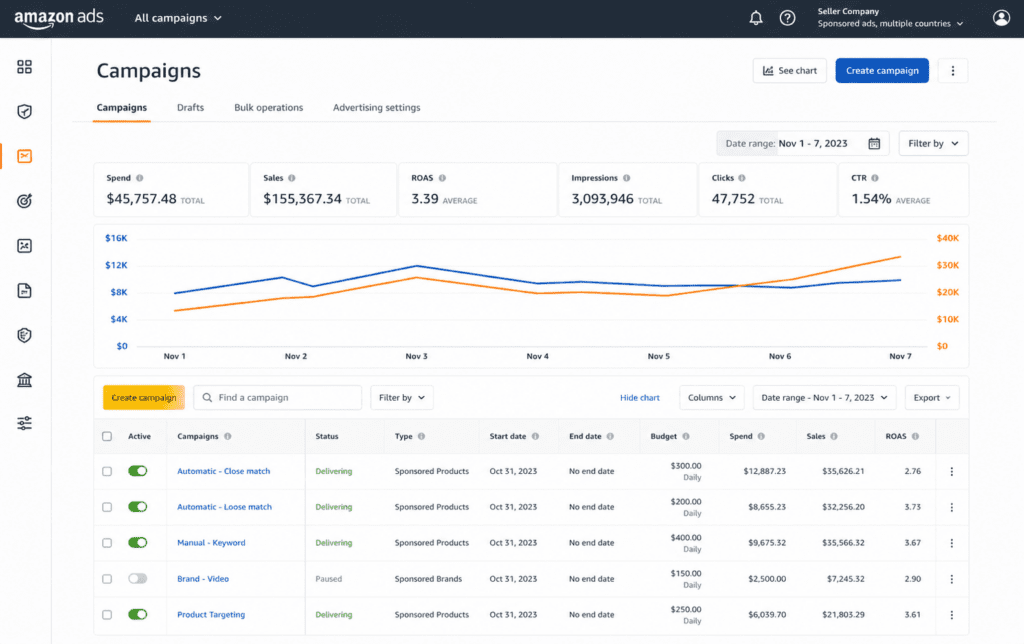Check the Manual - Keyword row checkbox

click(107, 543)
